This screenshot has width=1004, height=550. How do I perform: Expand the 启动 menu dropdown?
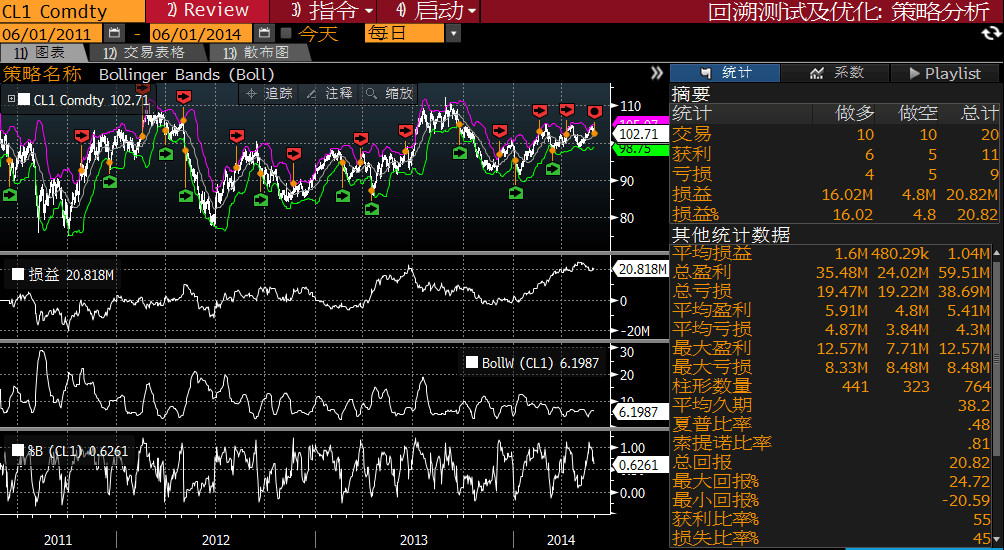471,11
